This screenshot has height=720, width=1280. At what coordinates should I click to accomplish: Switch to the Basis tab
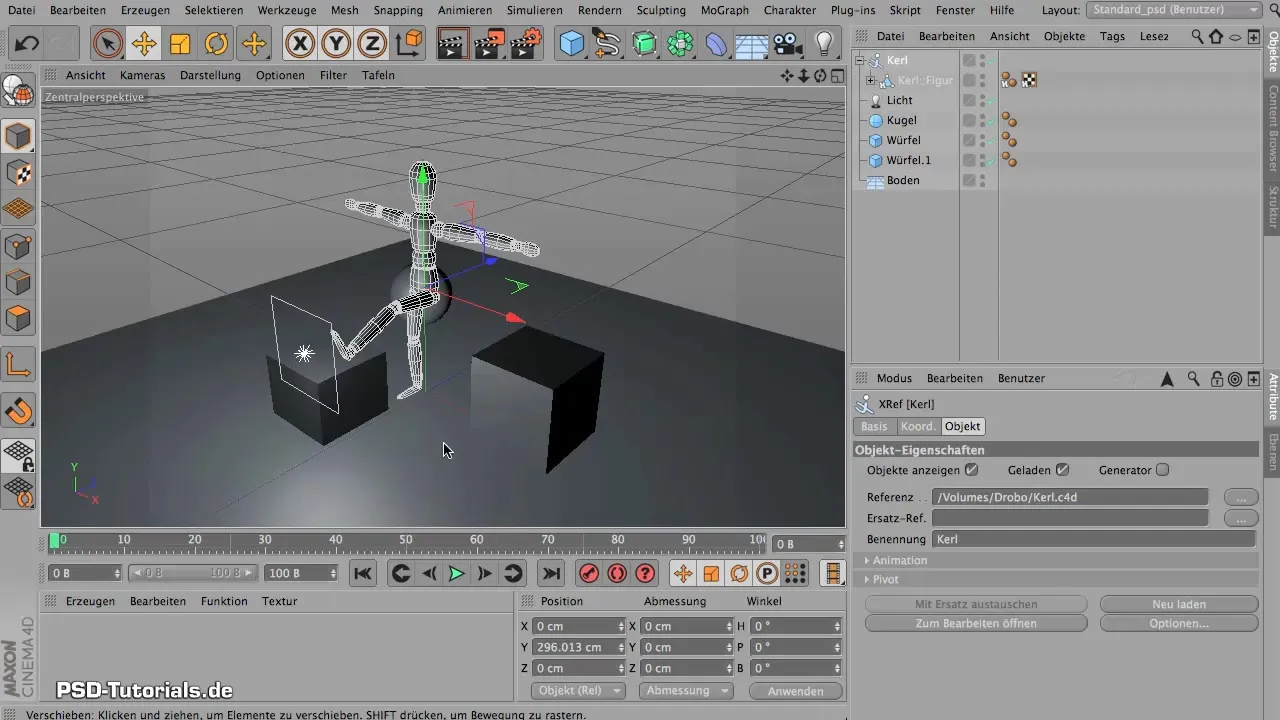(x=874, y=426)
